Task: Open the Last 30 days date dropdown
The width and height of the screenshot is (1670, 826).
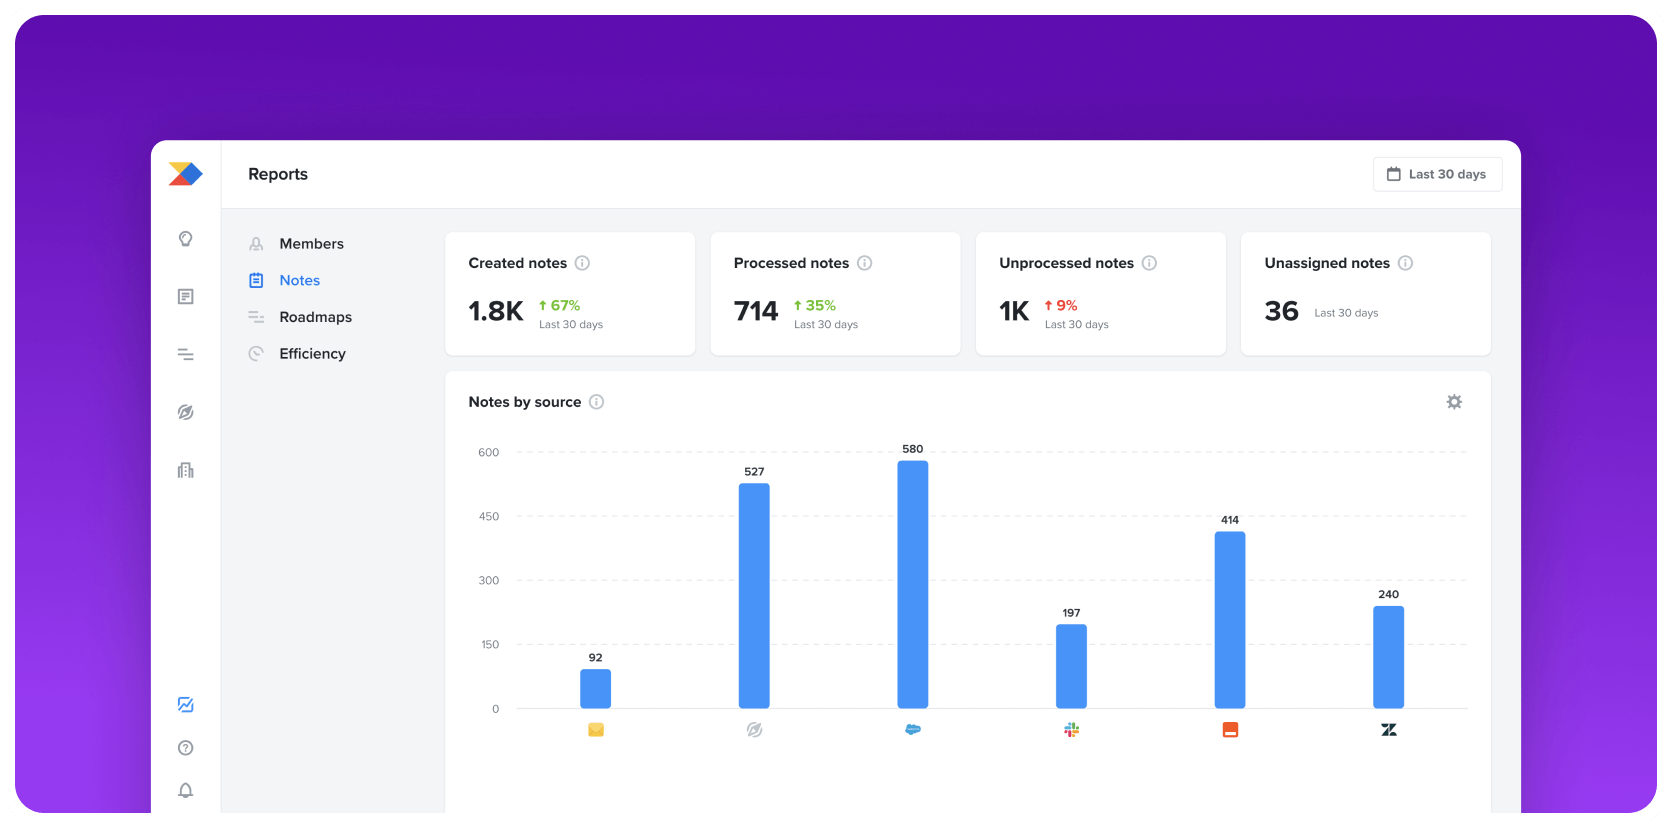Action: pos(1437,174)
